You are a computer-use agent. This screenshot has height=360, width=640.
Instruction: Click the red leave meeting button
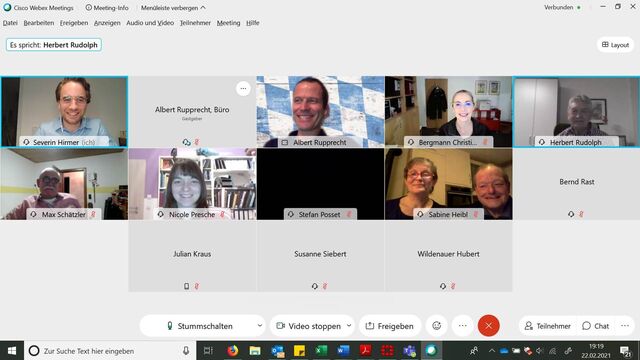(488, 326)
